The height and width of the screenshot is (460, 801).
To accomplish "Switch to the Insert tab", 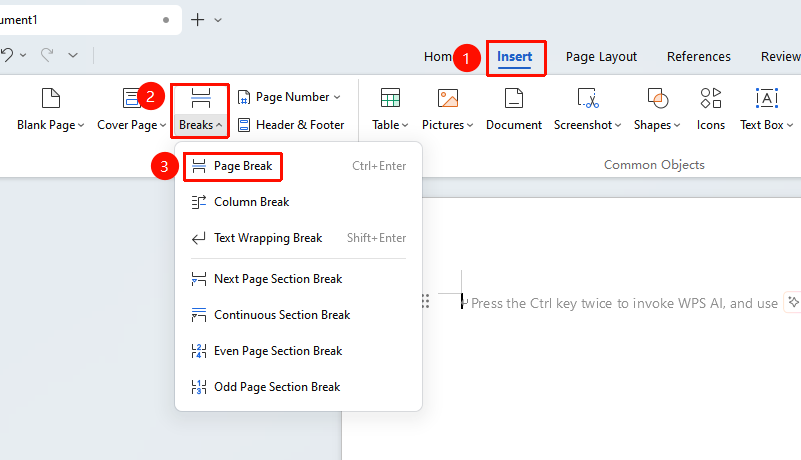I will 514,57.
